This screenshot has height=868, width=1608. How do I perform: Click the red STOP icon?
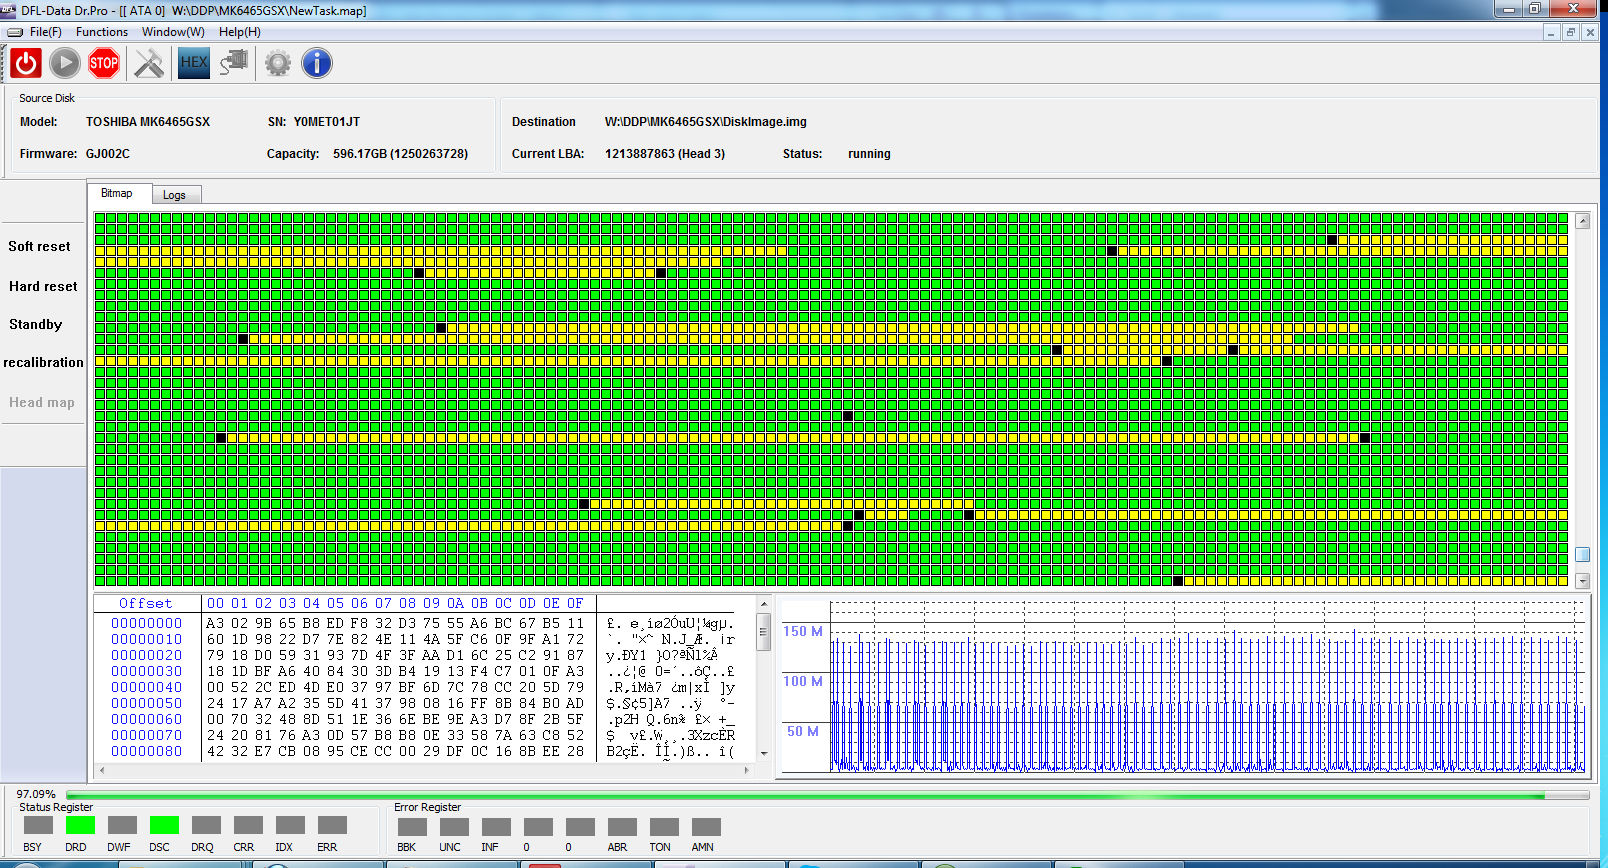point(104,64)
